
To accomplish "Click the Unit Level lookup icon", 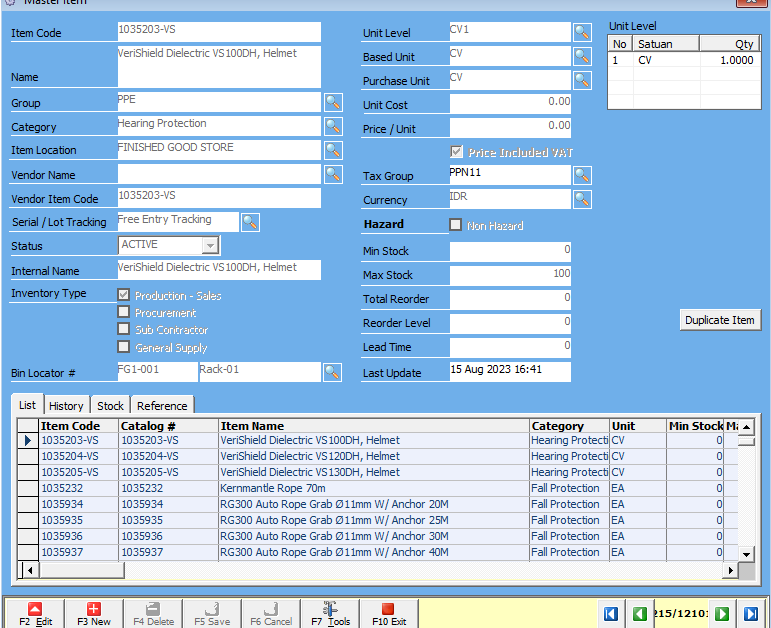I will (x=582, y=32).
